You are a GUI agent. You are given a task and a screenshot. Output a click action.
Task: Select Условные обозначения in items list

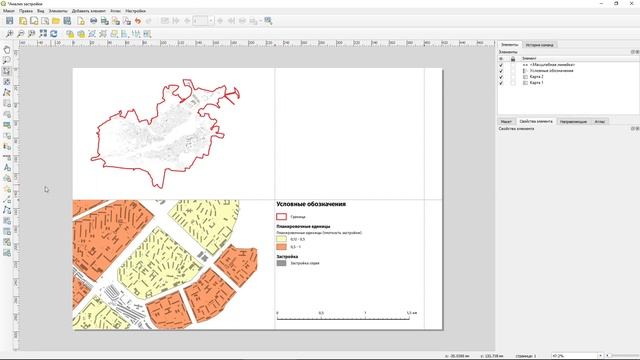pyautogui.click(x=551, y=71)
